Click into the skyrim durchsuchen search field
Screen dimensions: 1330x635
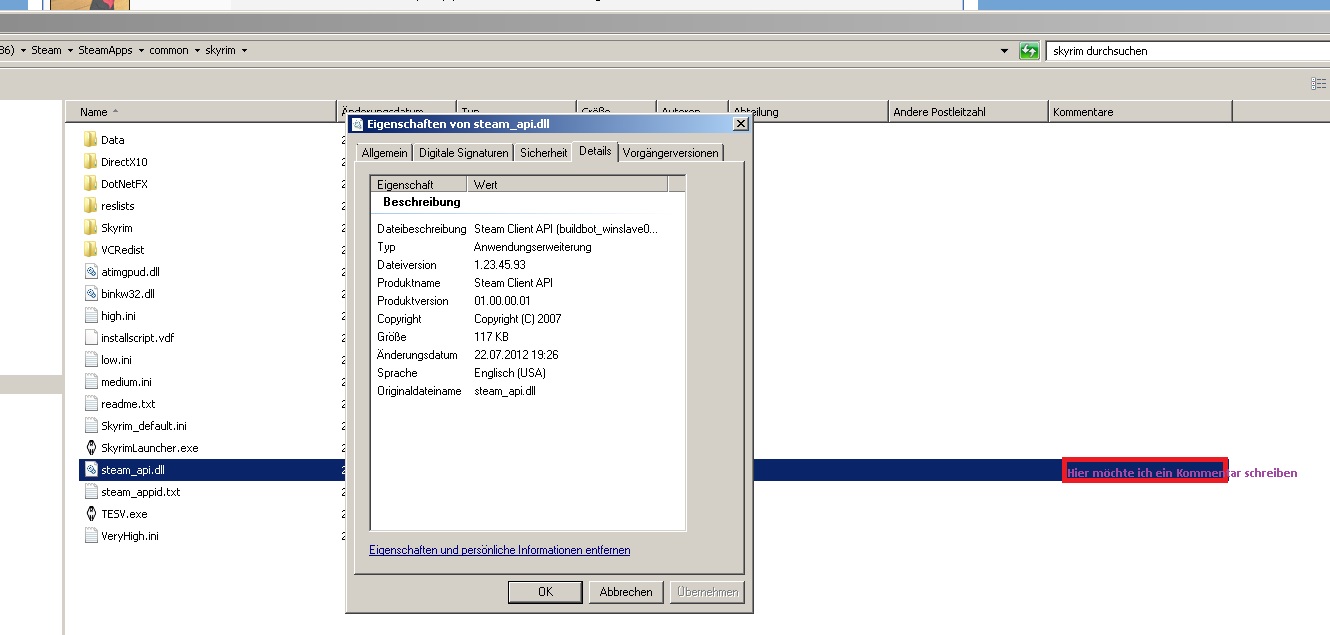(1187, 50)
